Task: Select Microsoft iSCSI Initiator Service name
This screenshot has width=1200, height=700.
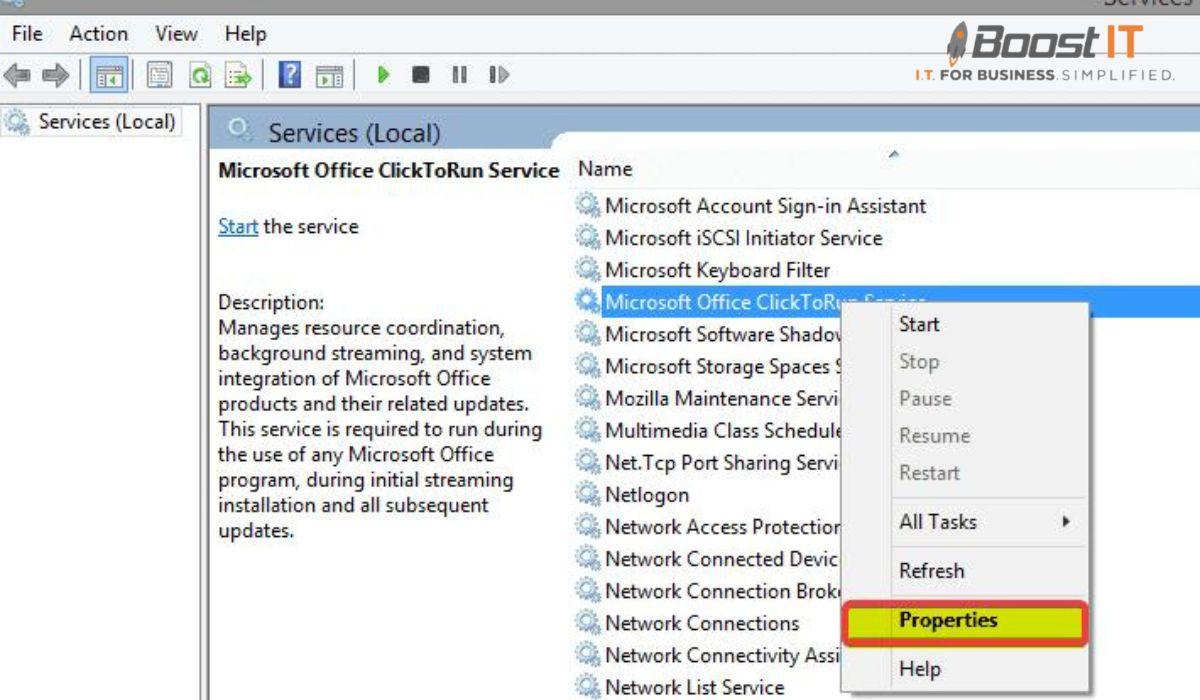Action: pyautogui.click(x=743, y=238)
